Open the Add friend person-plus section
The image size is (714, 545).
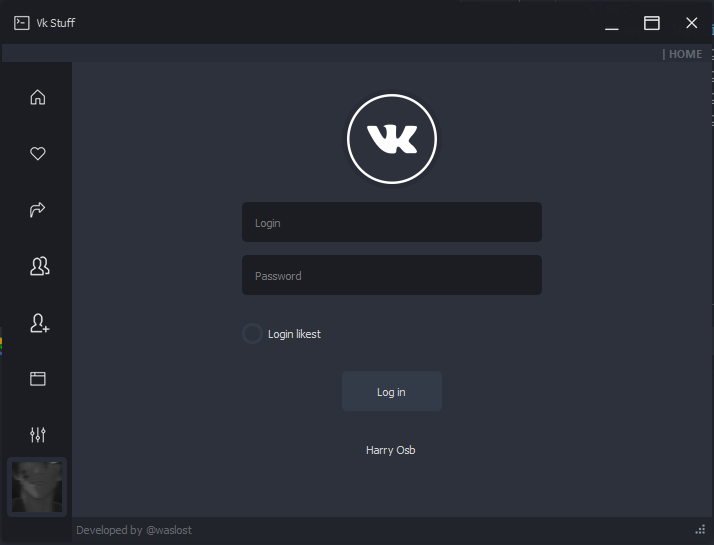[40, 323]
